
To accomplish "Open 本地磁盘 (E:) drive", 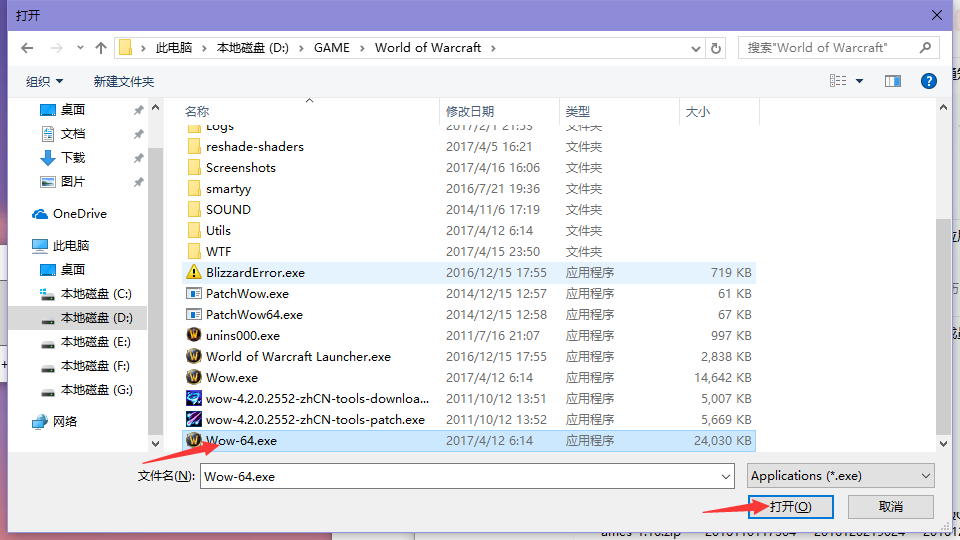I will coord(95,342).
